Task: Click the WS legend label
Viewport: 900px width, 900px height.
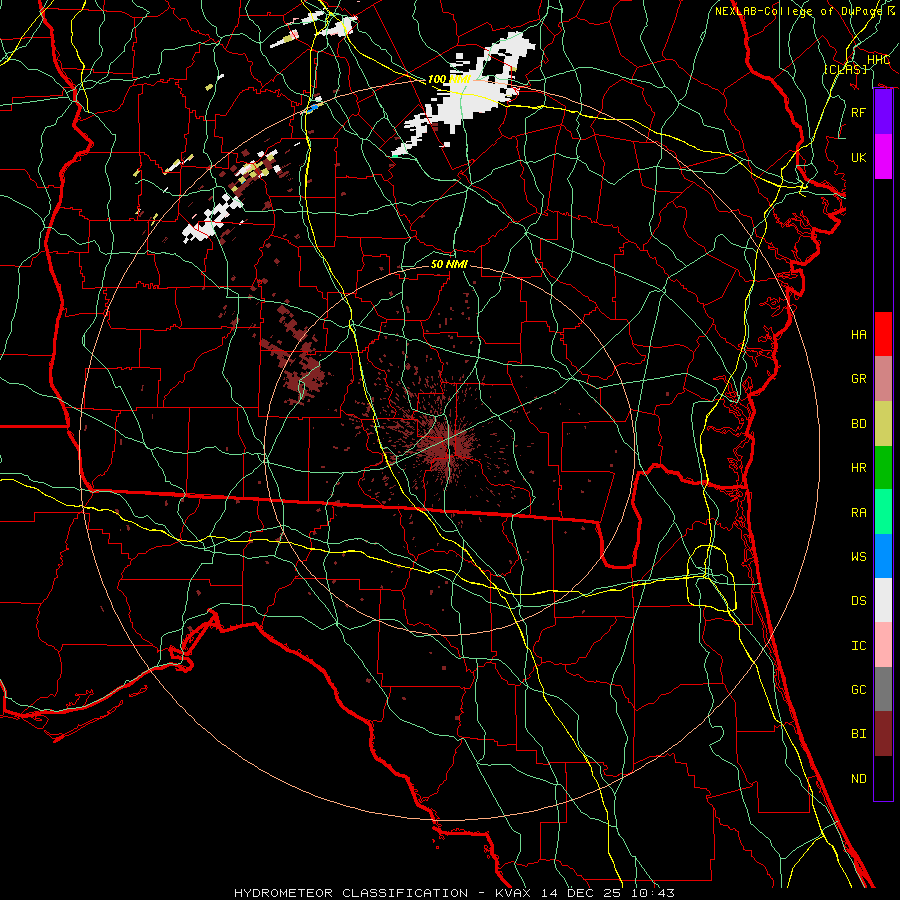Action: pyautogui.click(x=859, y=556)
